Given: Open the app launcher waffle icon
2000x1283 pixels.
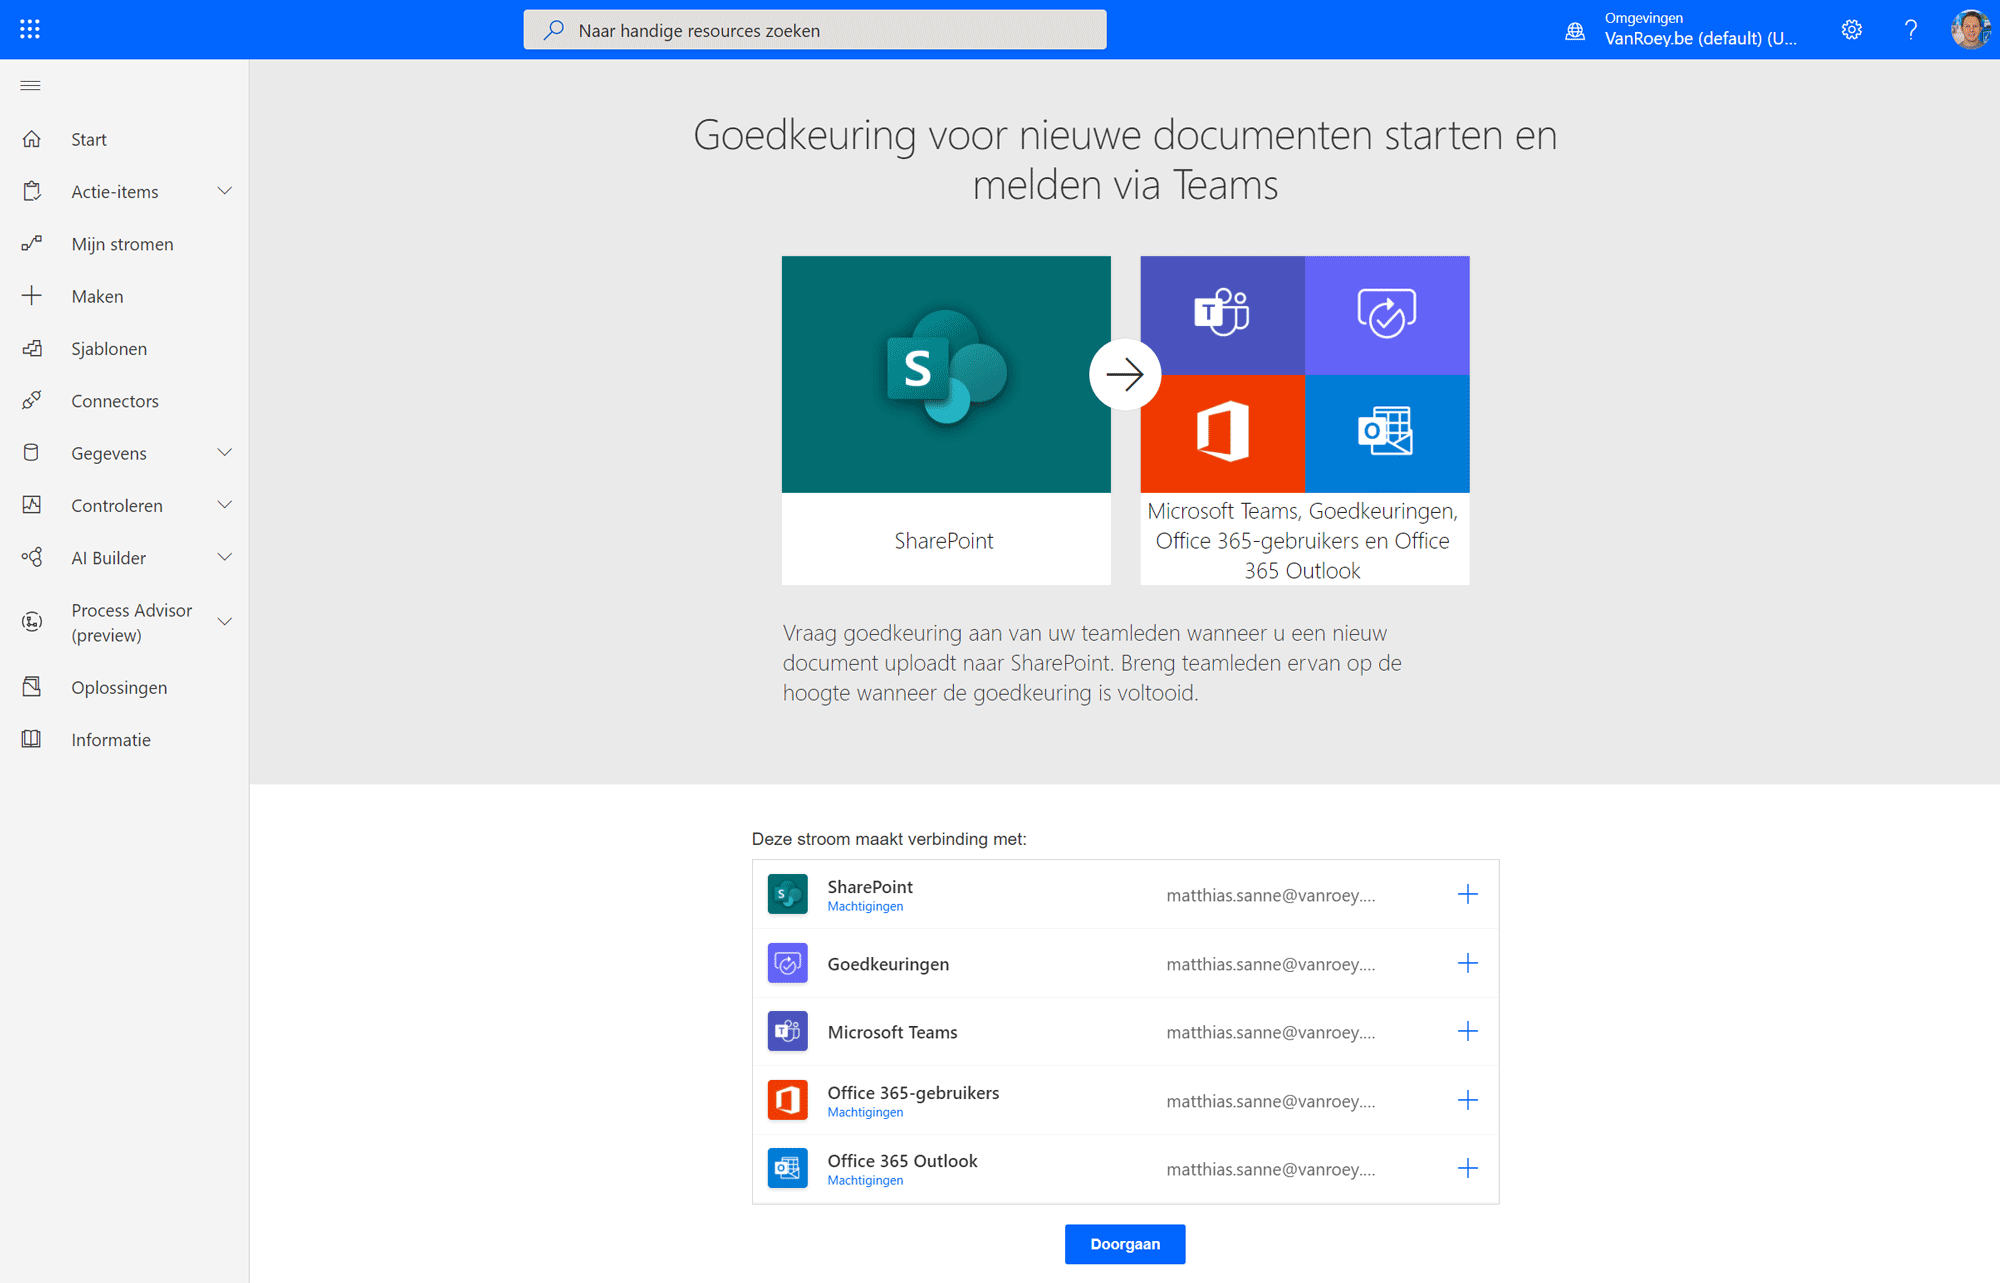Looking at the screenshot, I should (x=30, y=29).
